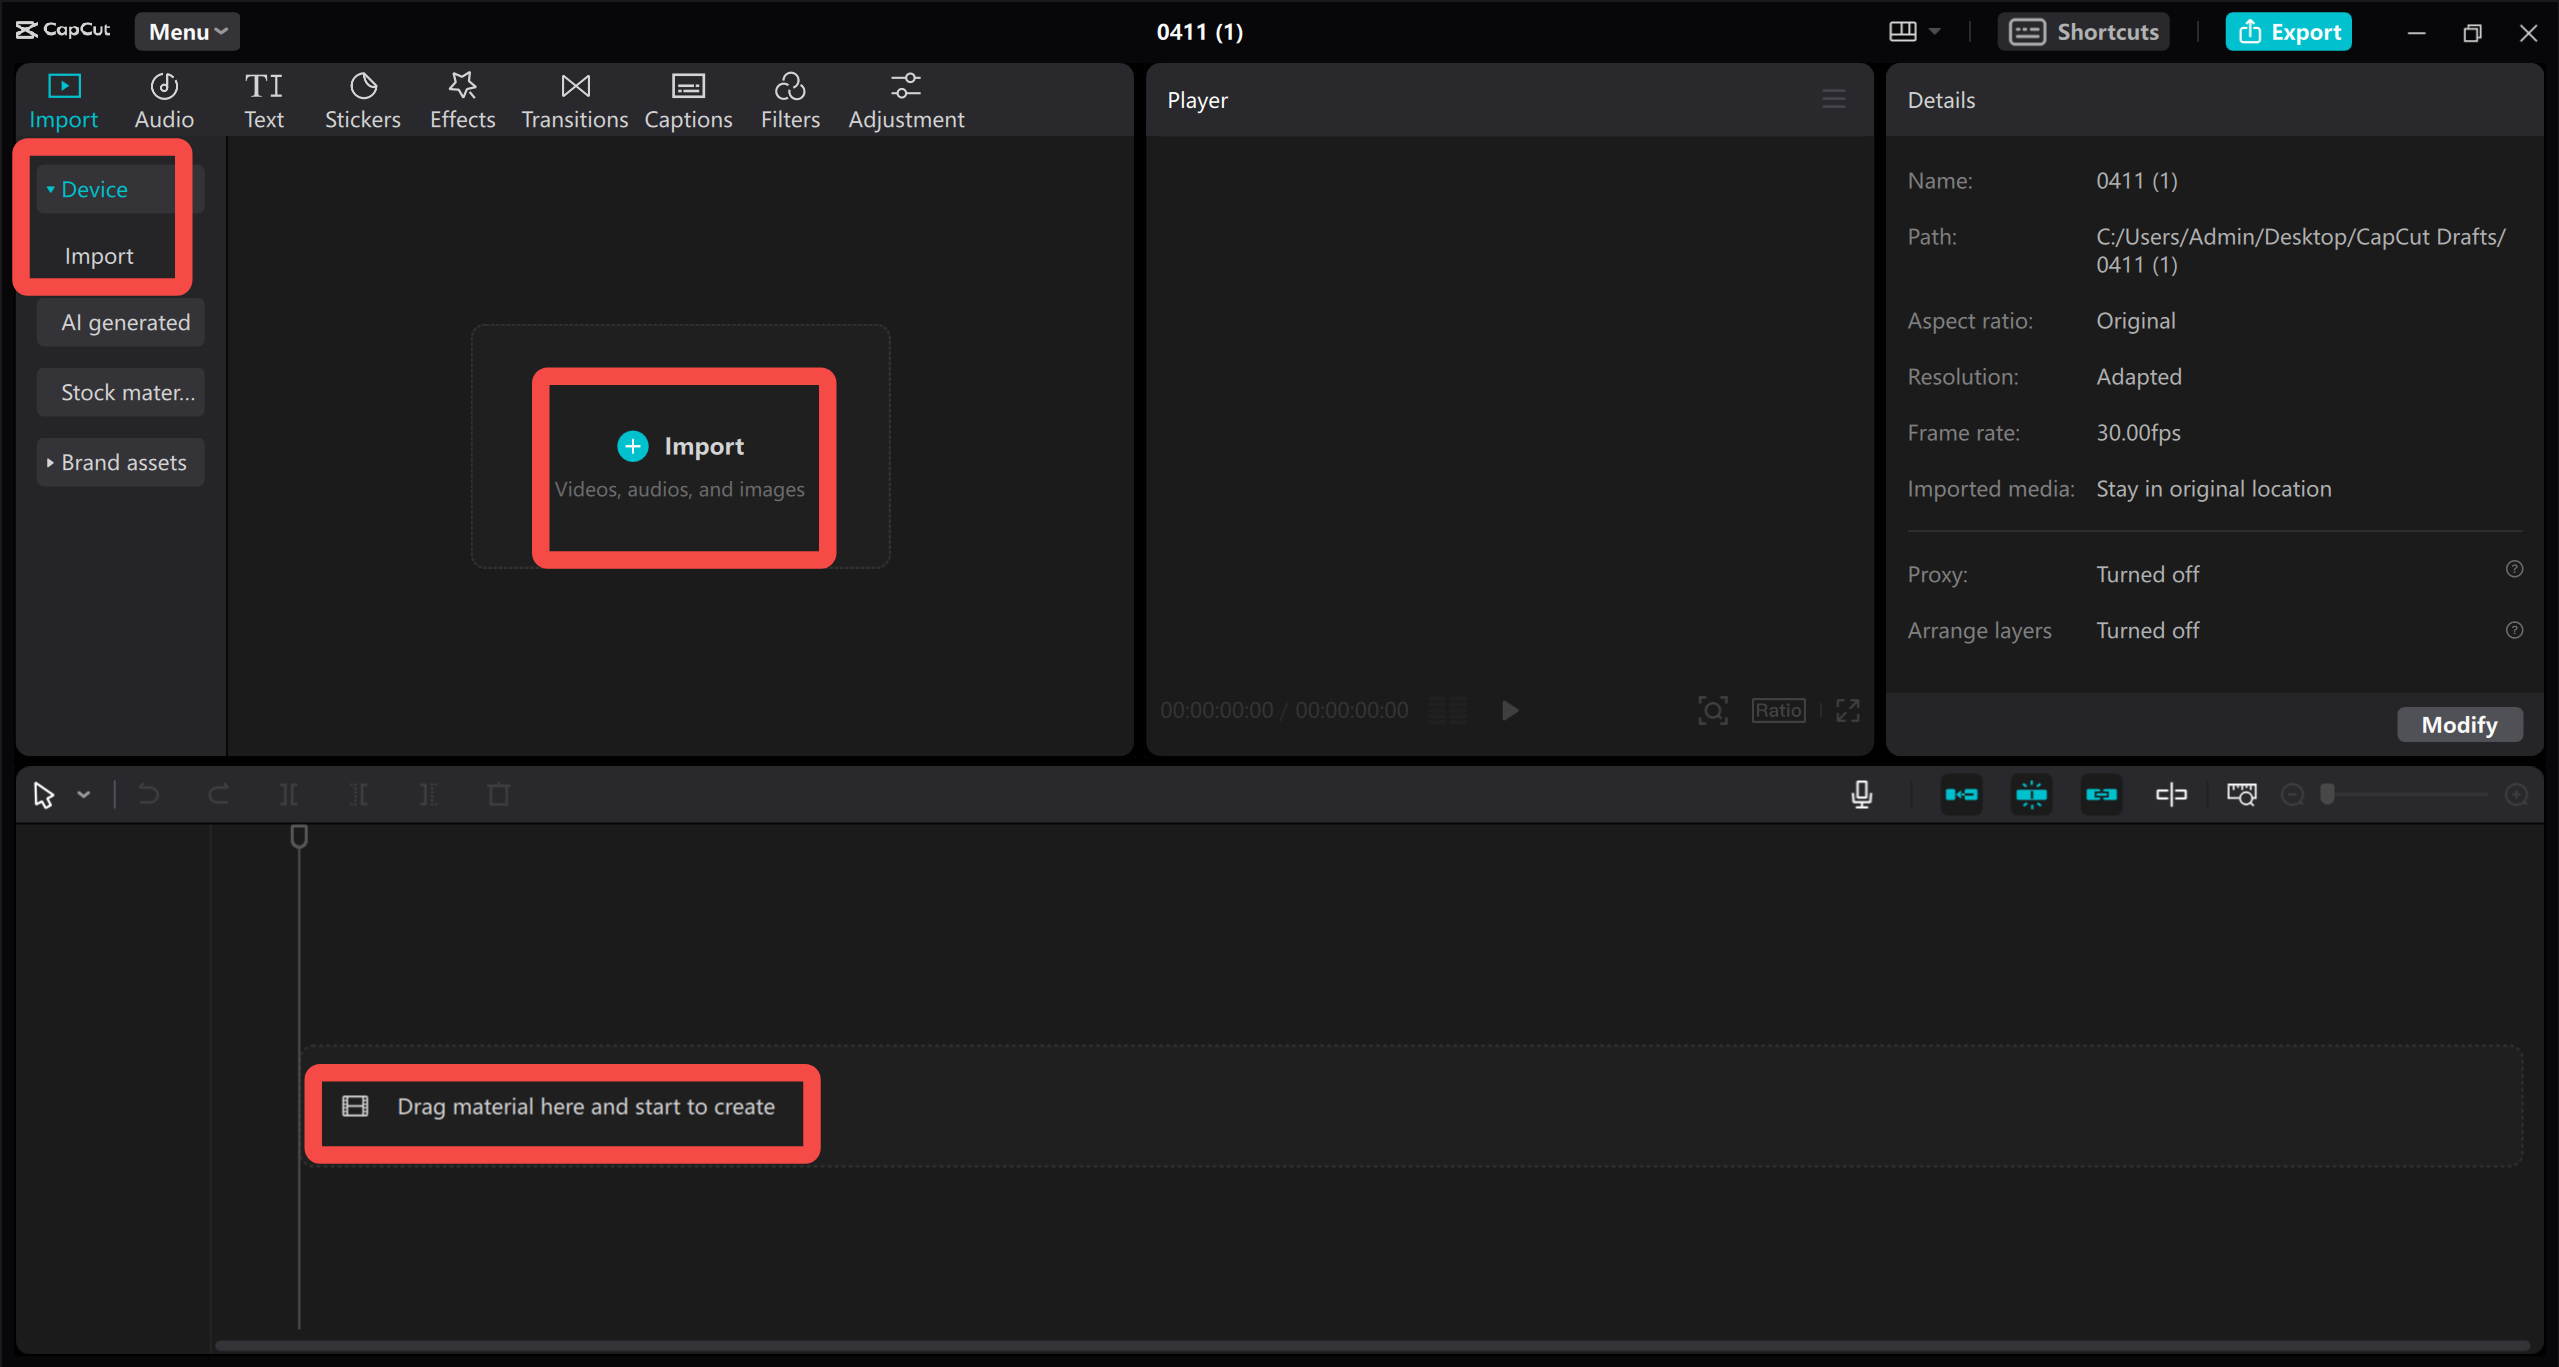
Task: Expand the Brand assets section
Action: point(120,462)
